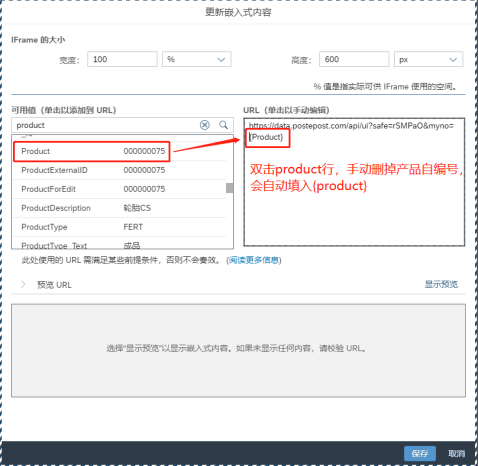This screenshot has height=466, width=478.
Task: Click the 宽度 input with 100
Action: tap(122, 59)
